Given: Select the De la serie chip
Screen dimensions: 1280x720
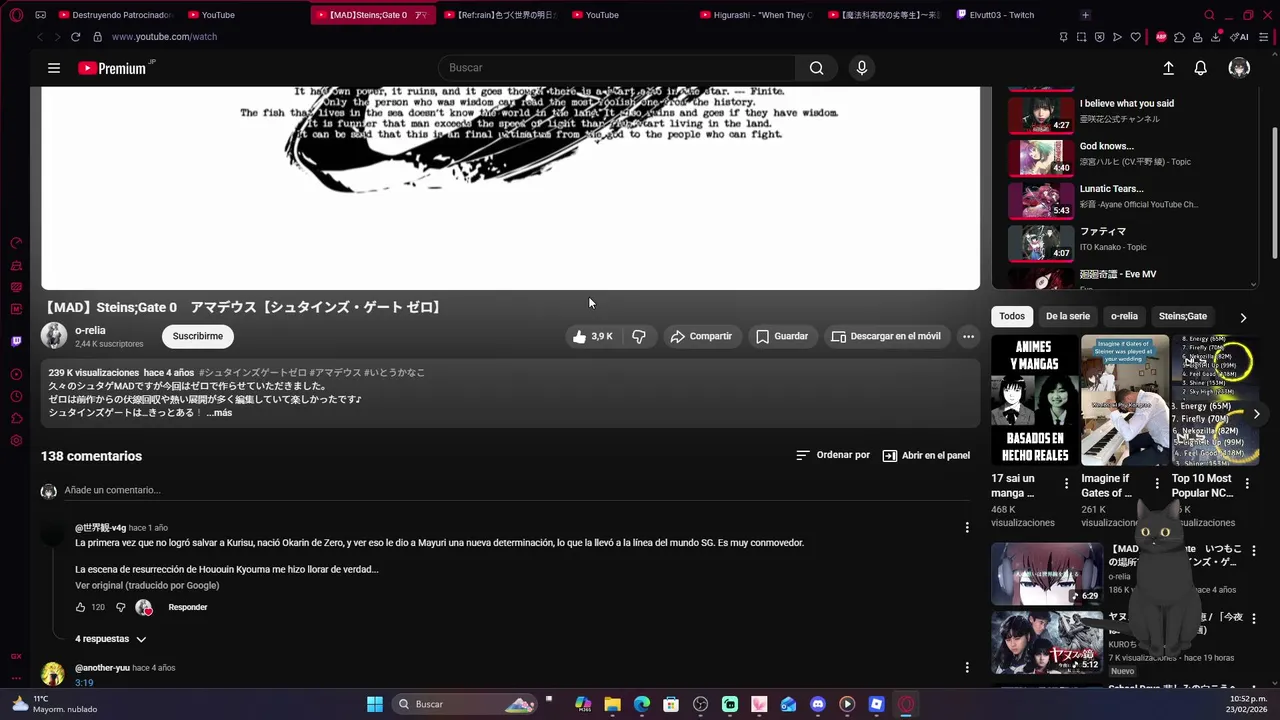Looking at the screenshot, I should [1068, 316].
